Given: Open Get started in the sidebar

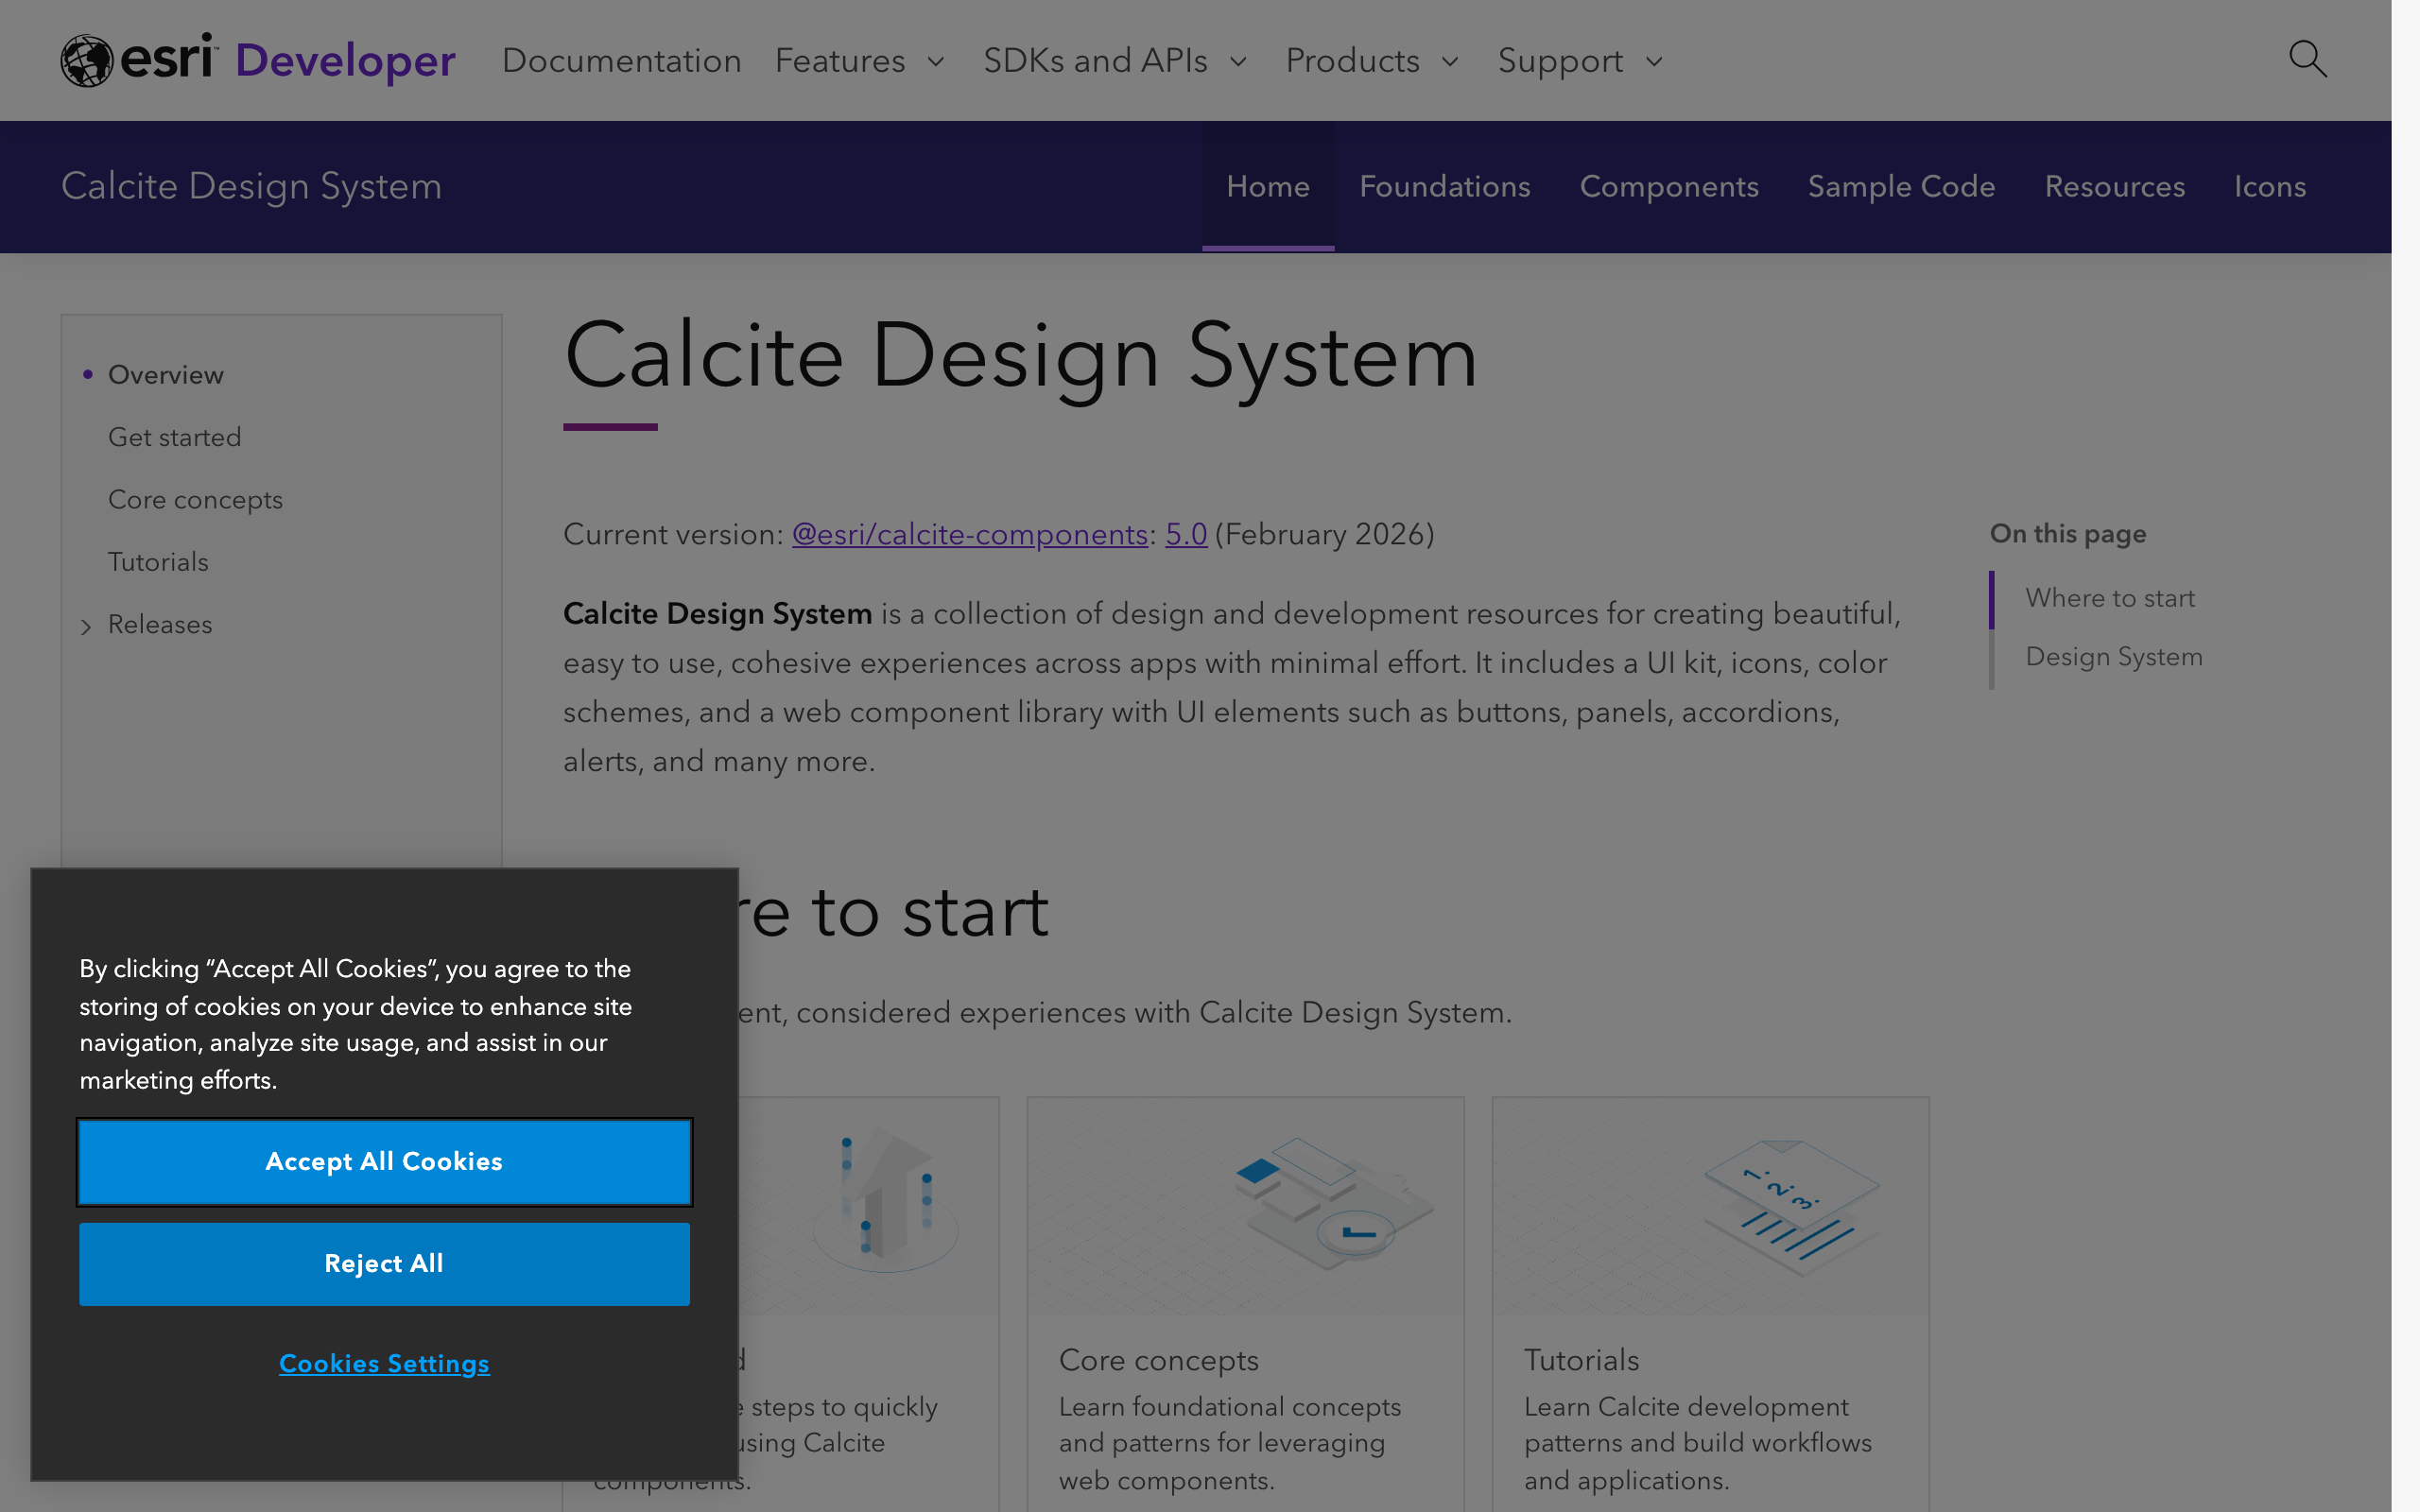Looking at the screenshot, I should pyautogui.click(x=174, y=437).
